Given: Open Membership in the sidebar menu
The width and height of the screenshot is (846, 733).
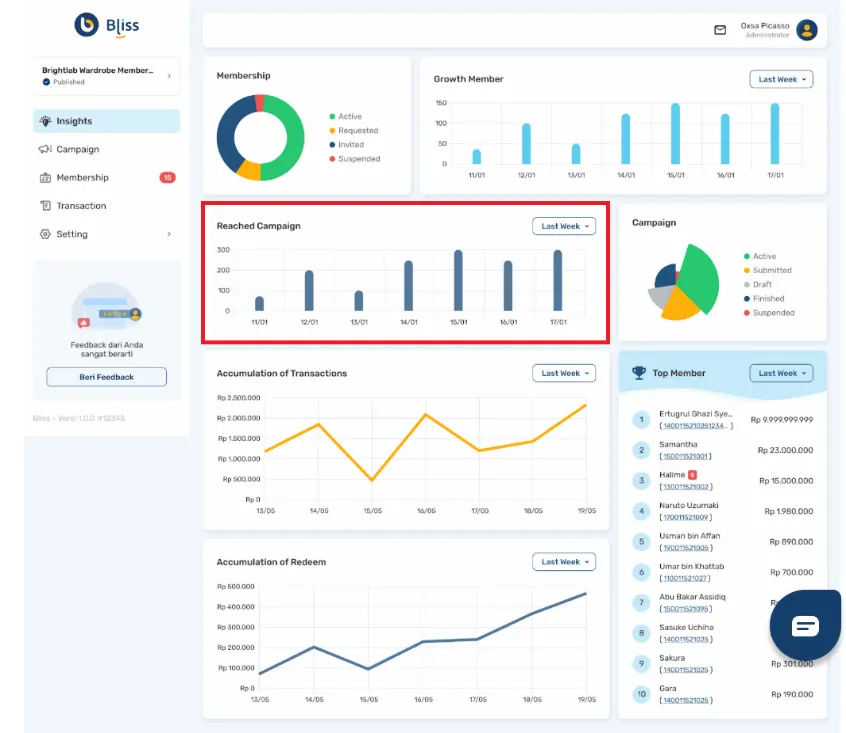Looking at the screenshot, I should click(82, 178).
